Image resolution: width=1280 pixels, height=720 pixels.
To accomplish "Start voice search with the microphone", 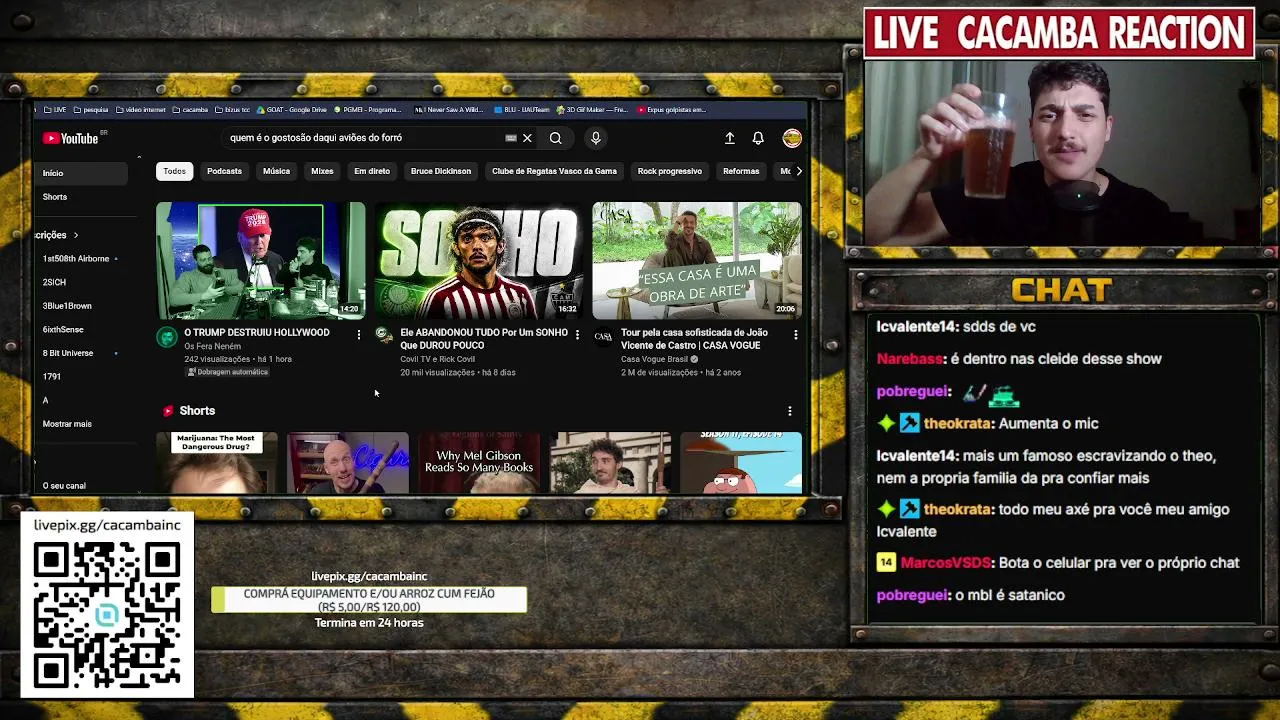I will [x=595, y=138].
